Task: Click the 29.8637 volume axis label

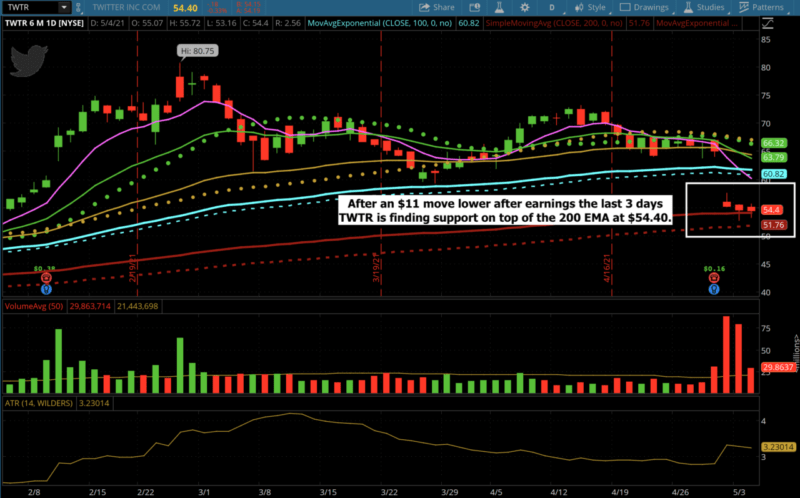Action: [778, 367]
